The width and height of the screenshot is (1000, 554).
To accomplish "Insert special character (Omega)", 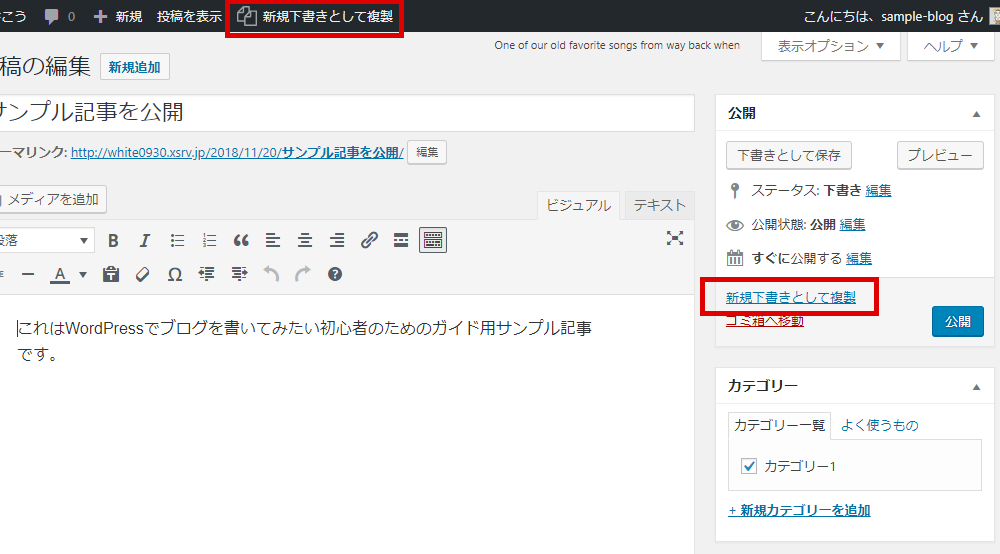I will (175, 274).
